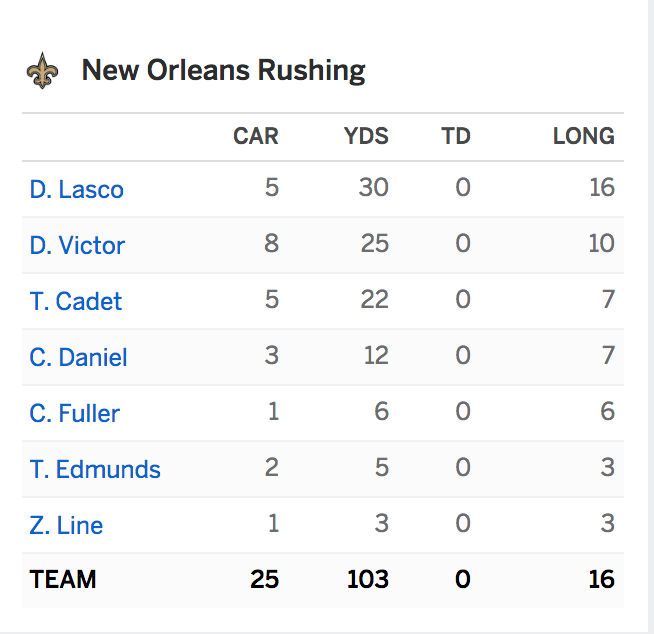Image resolution: width=654 pixels, height=634 pixels.
Task: Visit T. Edmunds player link
Action: (95, 469)
